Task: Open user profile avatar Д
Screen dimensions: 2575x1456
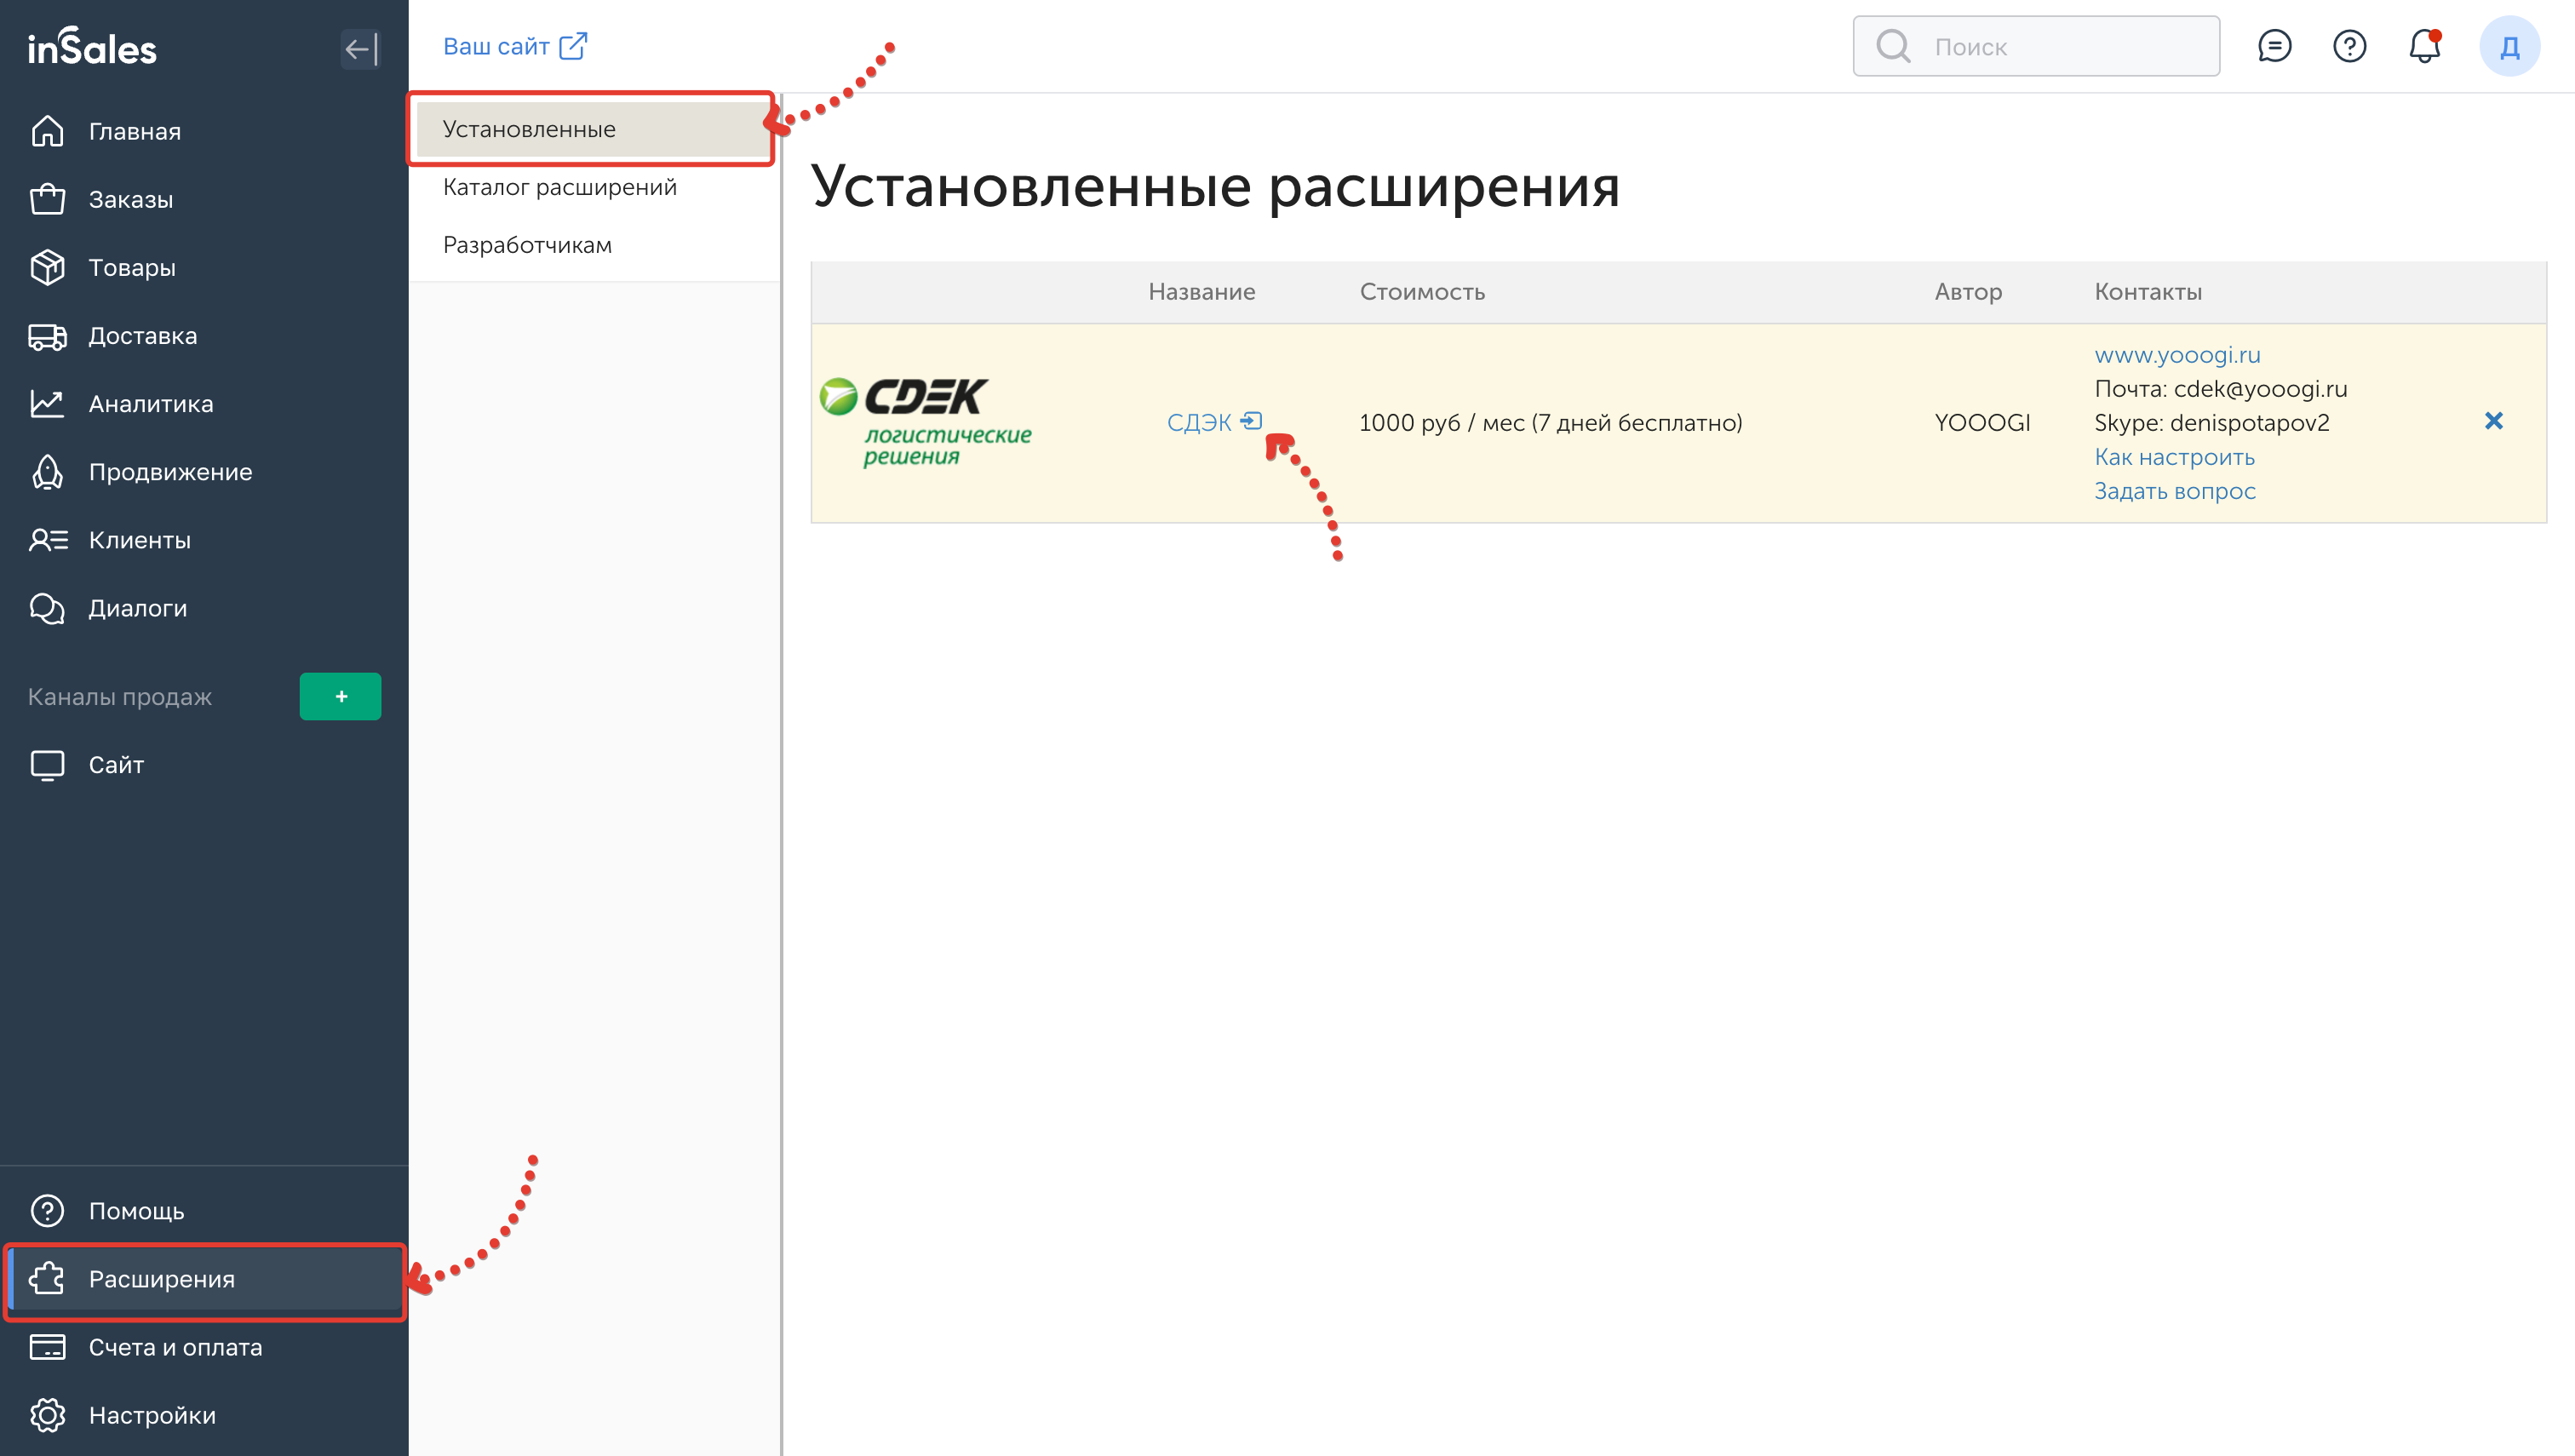Action: [2508, 46]
